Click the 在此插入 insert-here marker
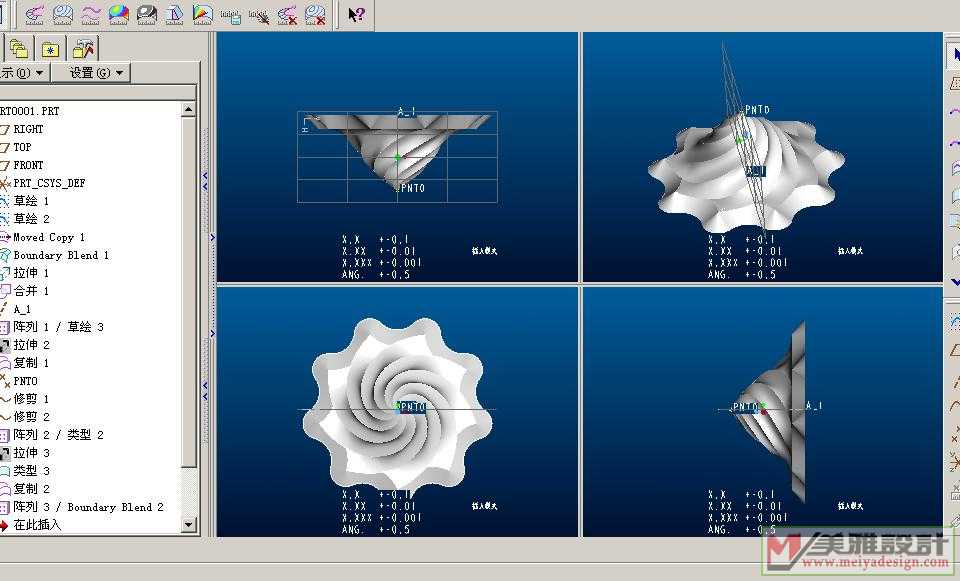Image resolution: width=960 pixels, height=581 pixels. [36, 525]
